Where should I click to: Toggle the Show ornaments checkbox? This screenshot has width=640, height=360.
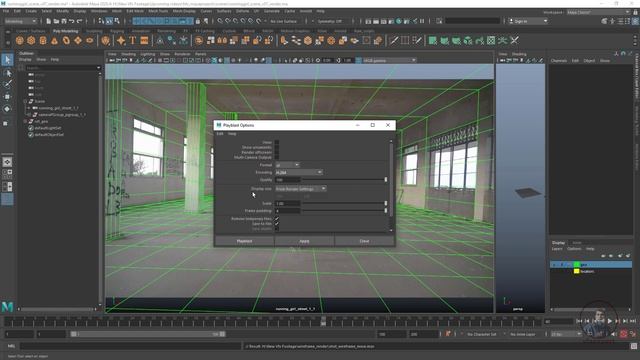pyautogui.click(x=277, y=147)
